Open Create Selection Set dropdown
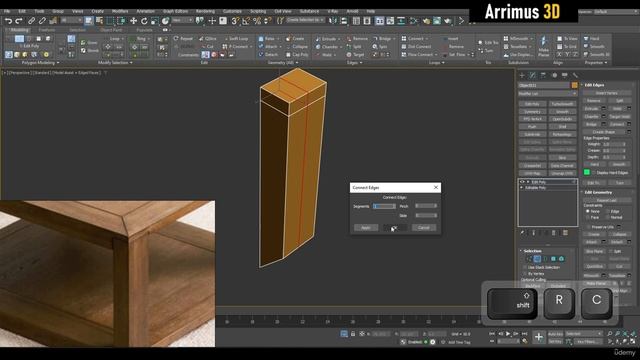Screen dimensions: 640x360 [x=305, y=20]
